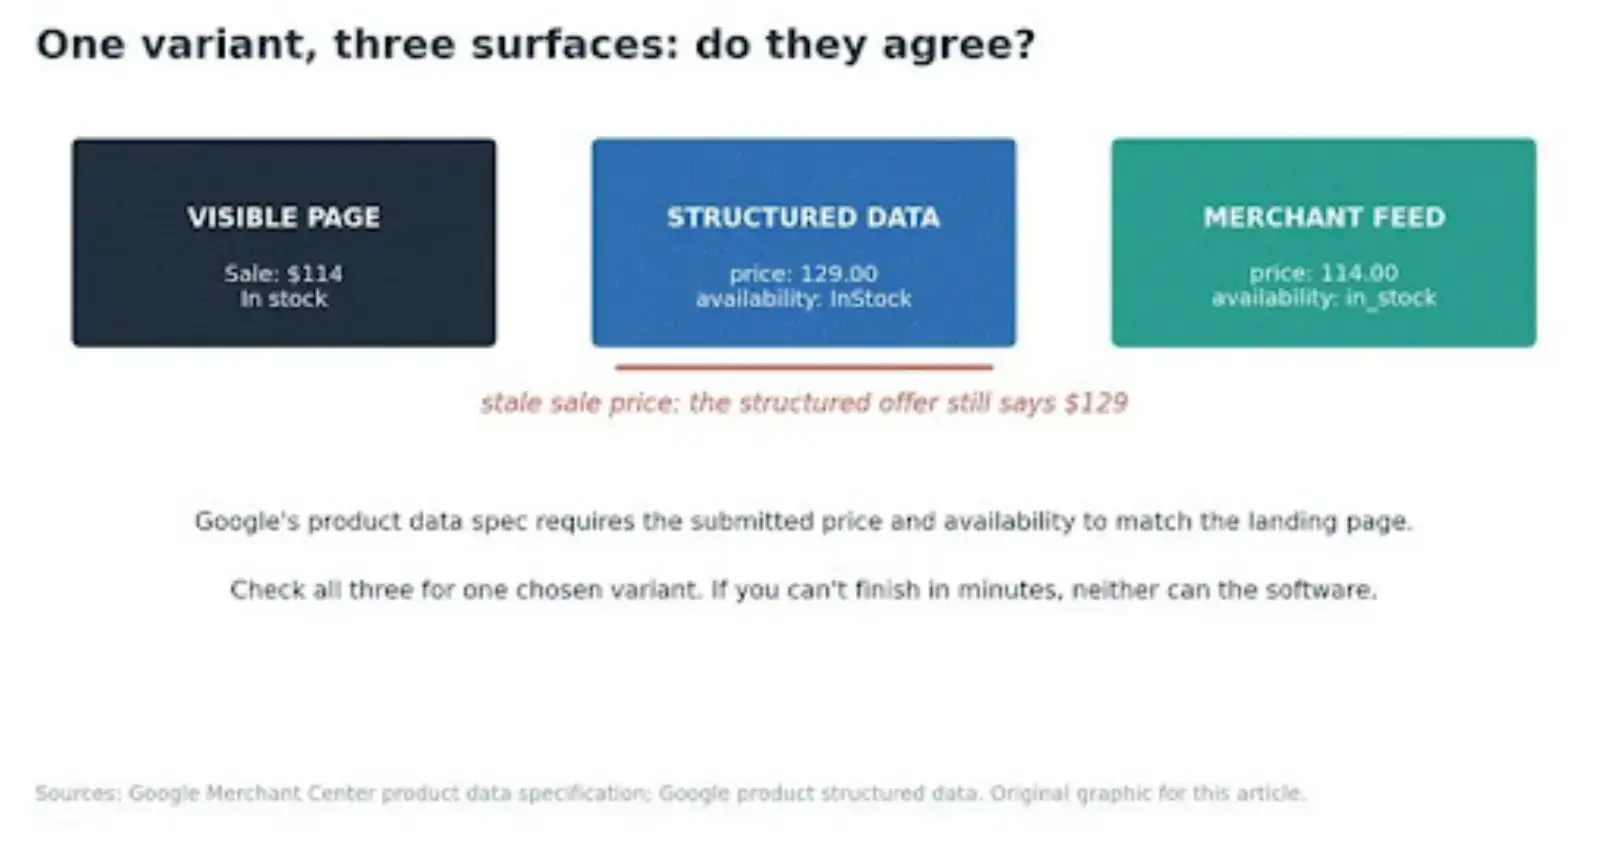
Task: Click the Google's product data spec sentence
Action: [x=803, y=522]
